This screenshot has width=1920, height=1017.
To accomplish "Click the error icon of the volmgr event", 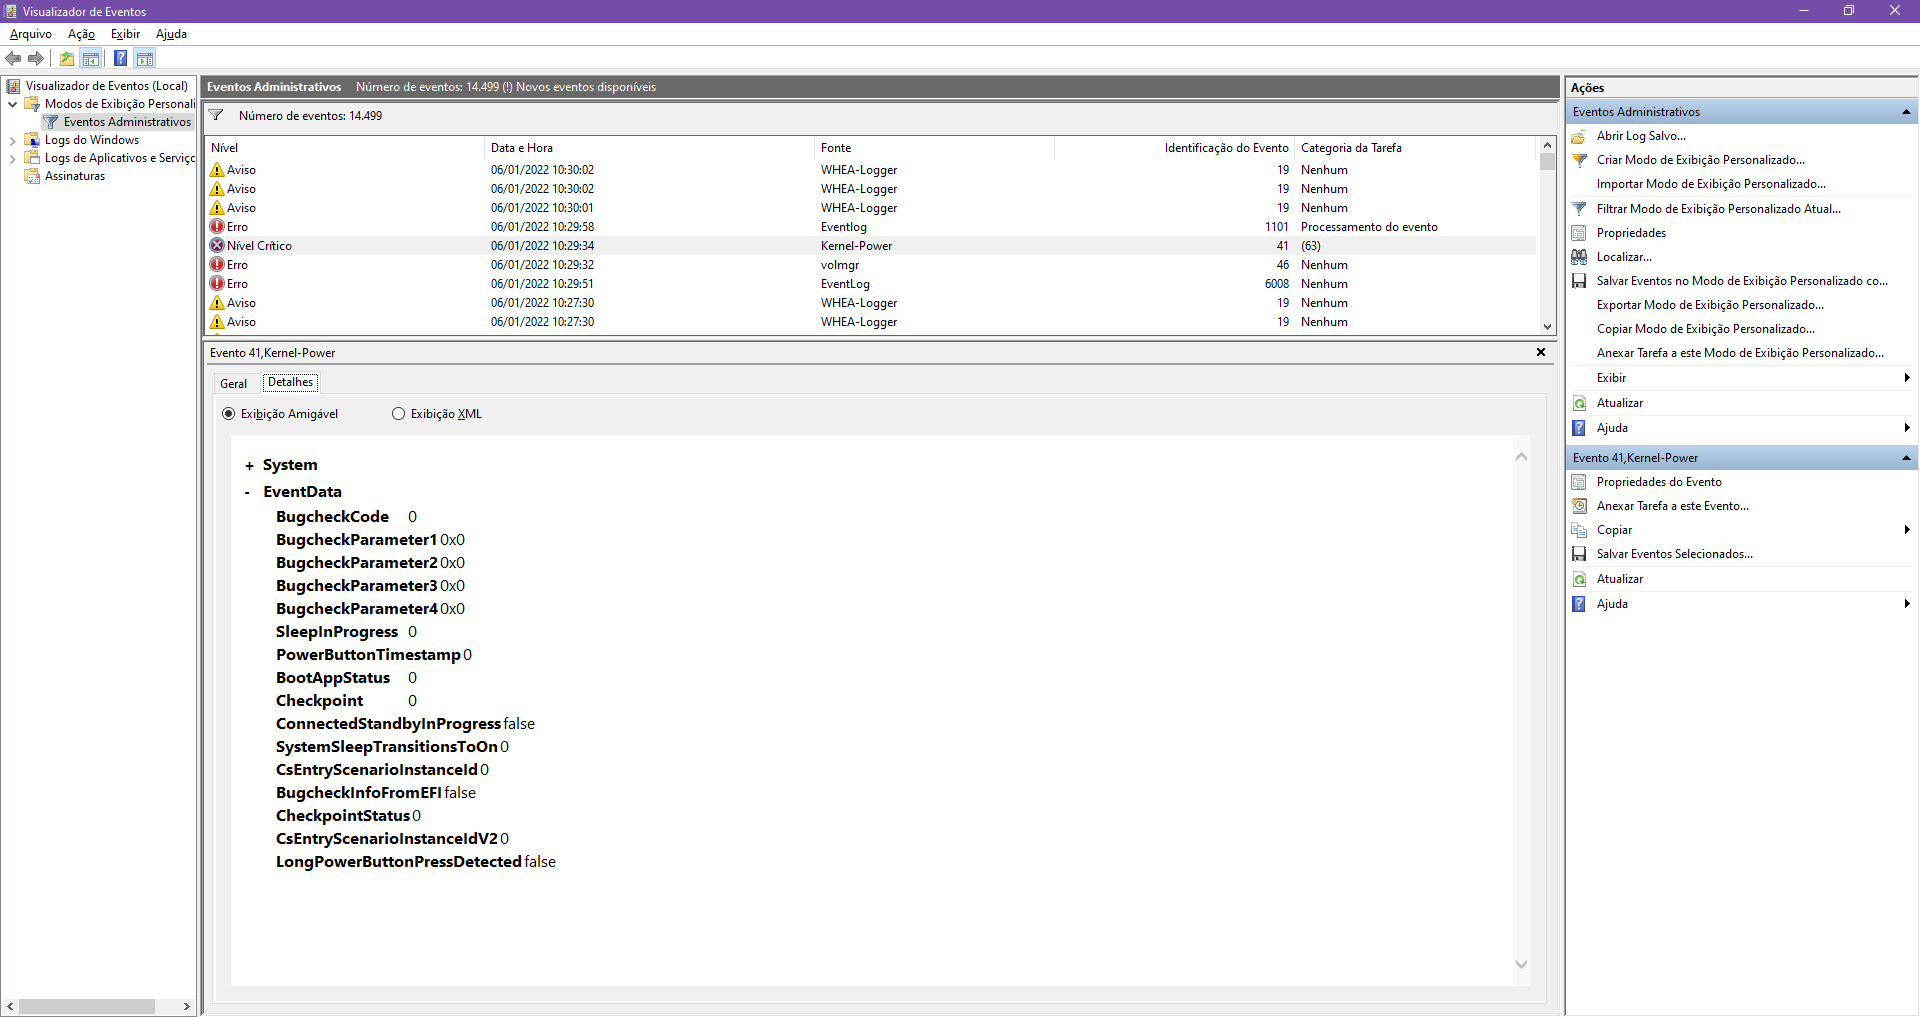I will coord(217,265).
